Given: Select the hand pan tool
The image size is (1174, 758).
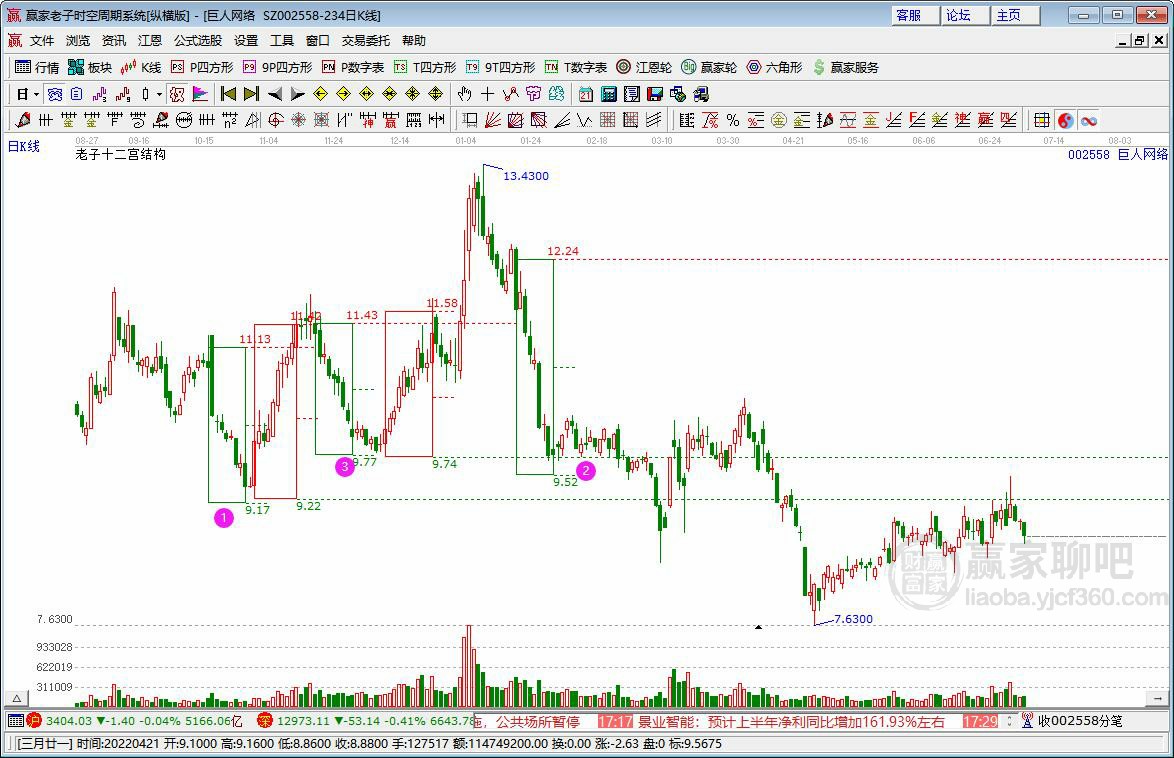Looking at the screenshot, I should tap(465, 94).
